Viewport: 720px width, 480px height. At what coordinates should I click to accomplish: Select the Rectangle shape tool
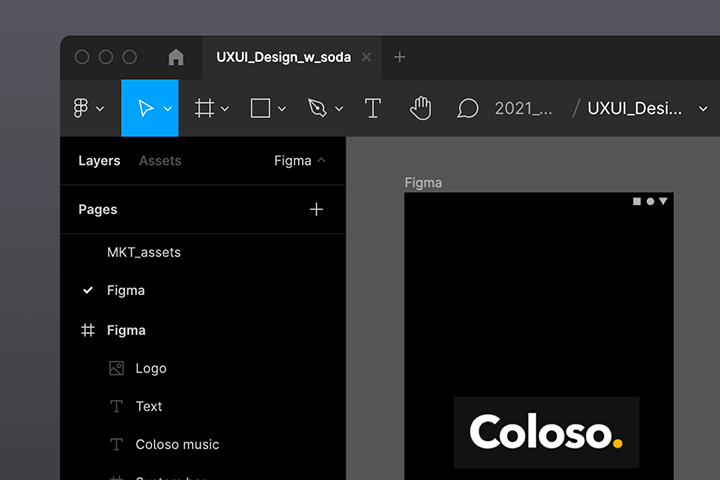tap(260, 108)
